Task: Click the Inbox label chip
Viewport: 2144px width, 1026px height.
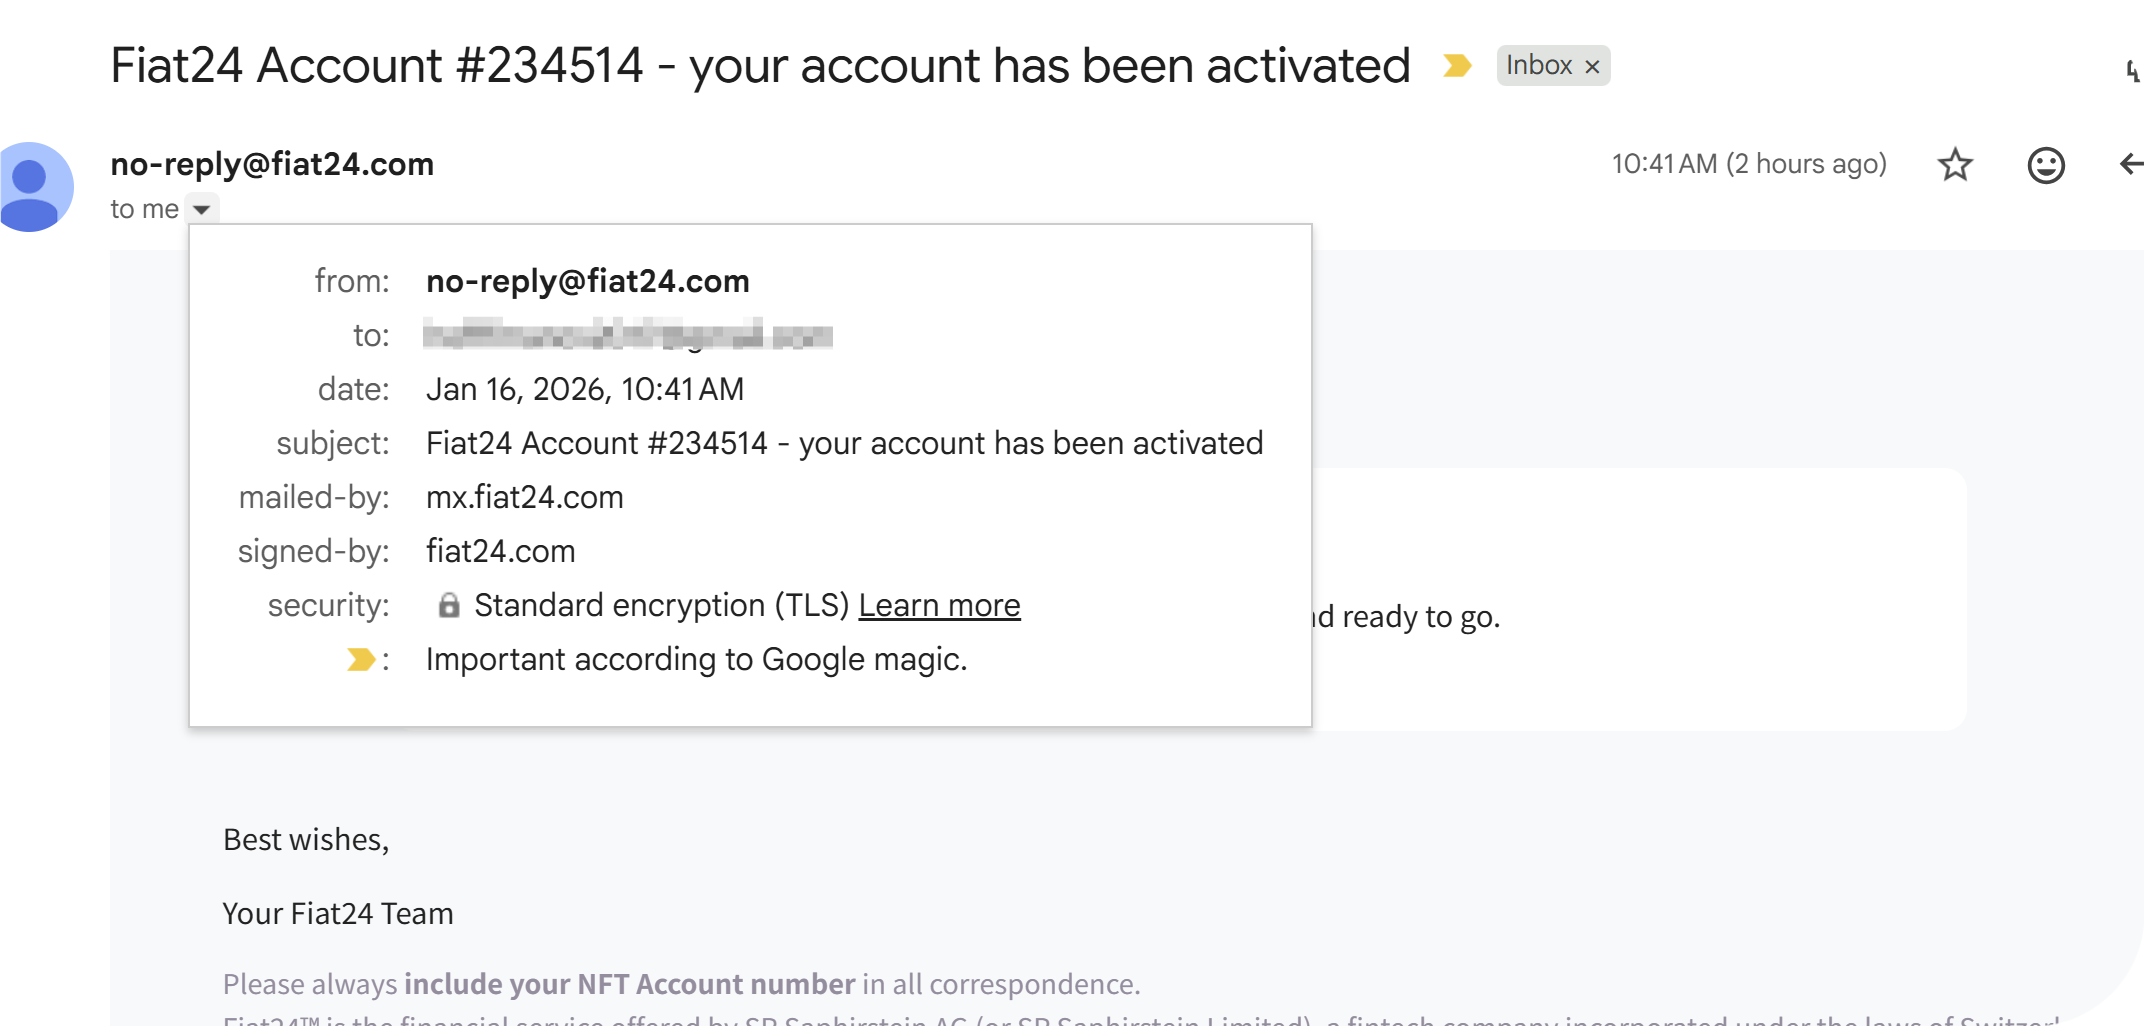Action: tap(1539, 66)
